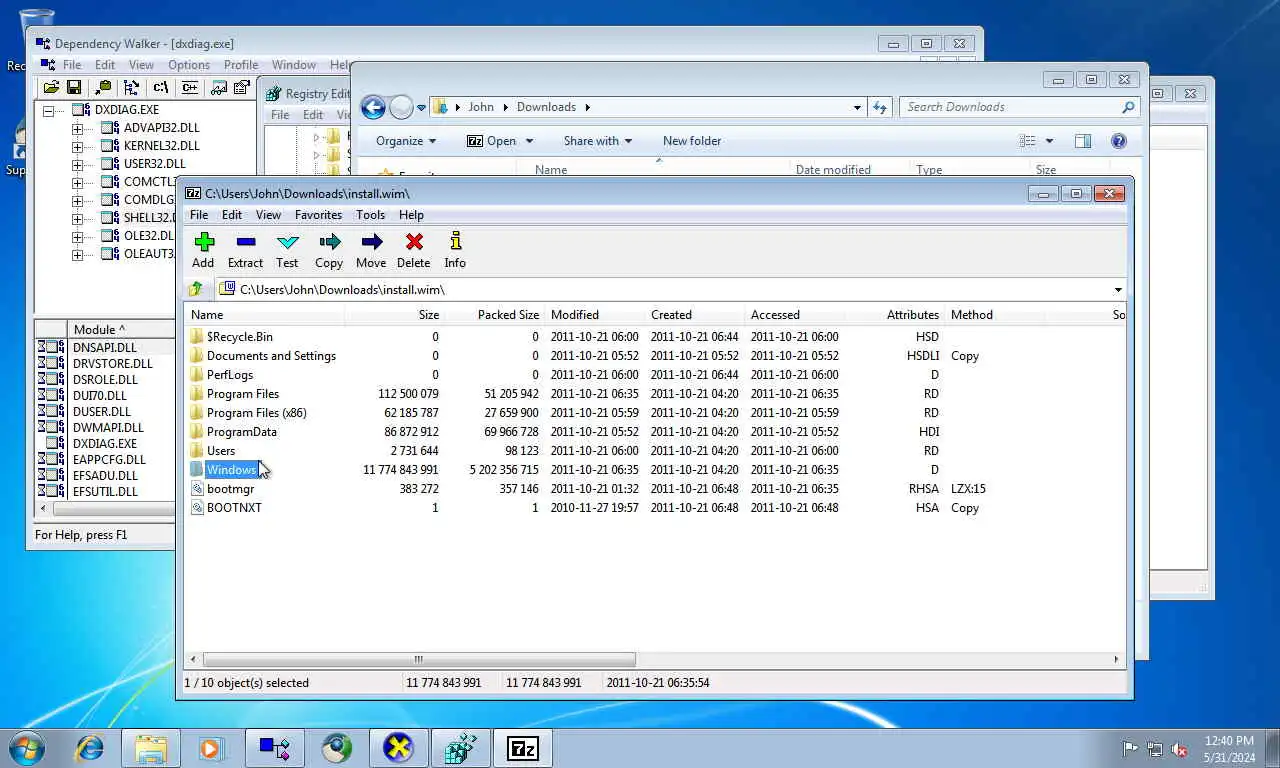1280x768 pixels.
Task: Open the Options menu in Dependency Walker
Action: tap(189, 65)
